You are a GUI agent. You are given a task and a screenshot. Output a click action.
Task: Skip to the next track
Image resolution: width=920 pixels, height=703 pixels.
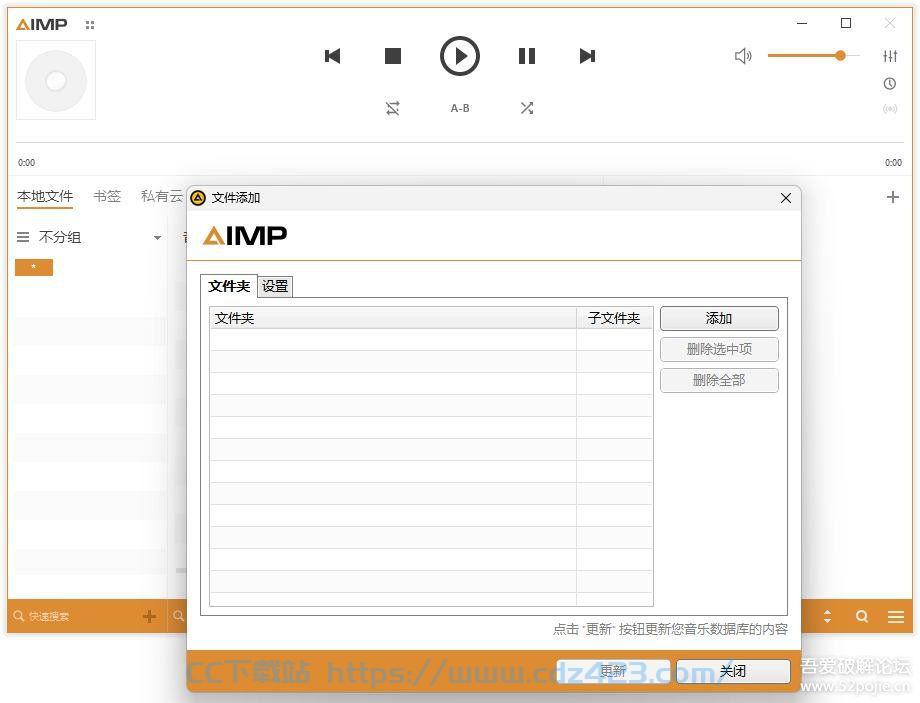(x=587, y=56)
